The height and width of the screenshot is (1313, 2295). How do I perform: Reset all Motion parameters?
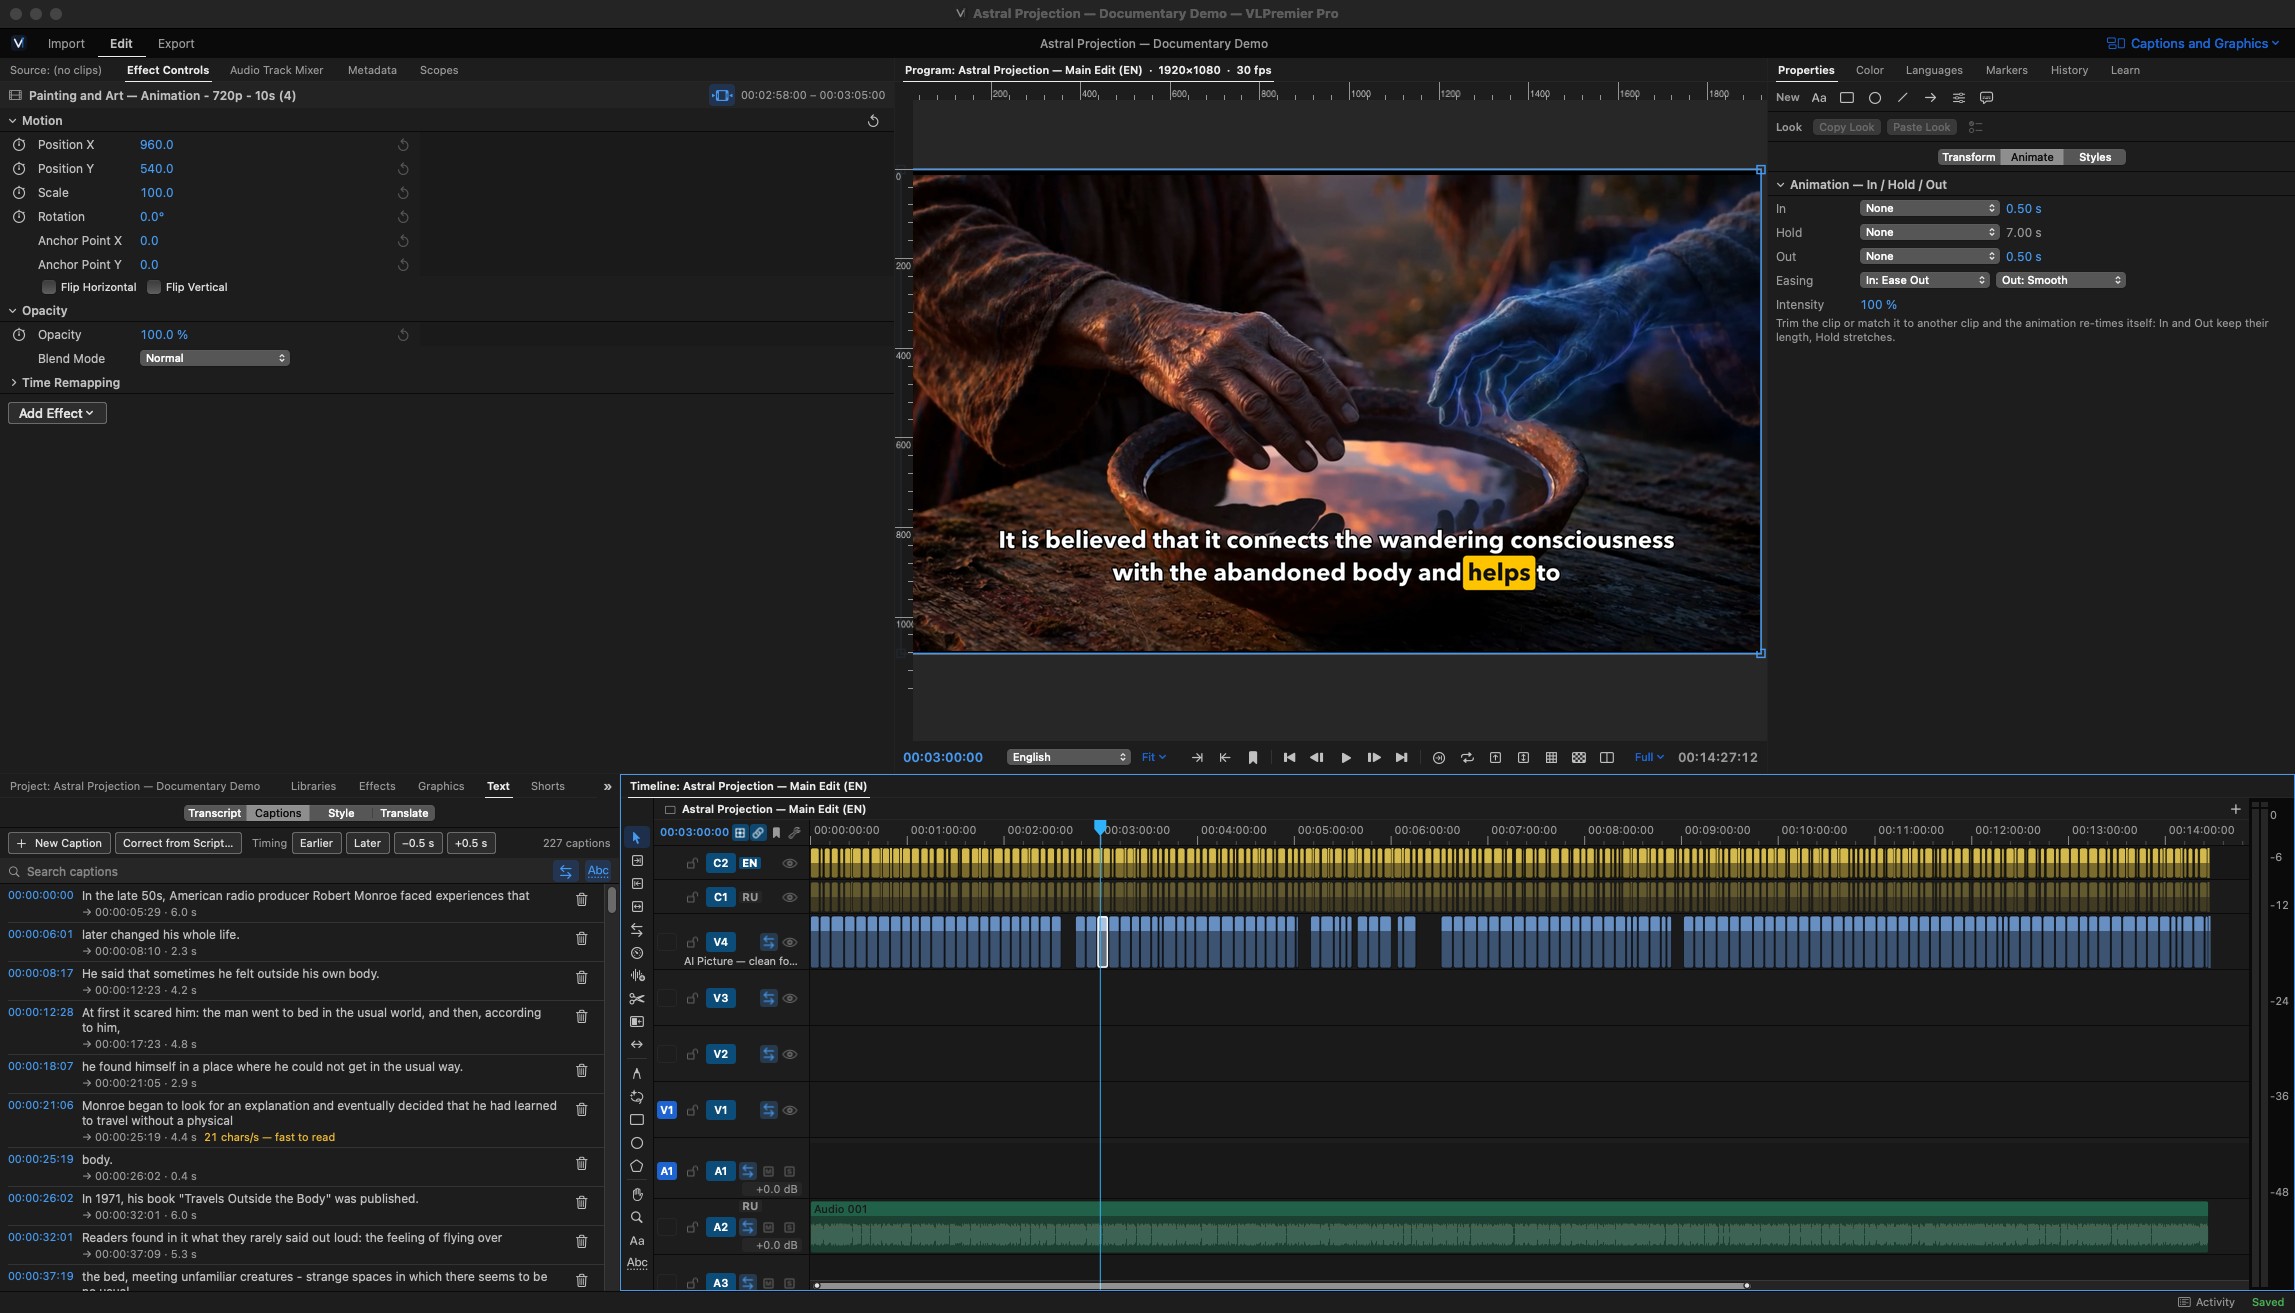click(x=873, y=121)
